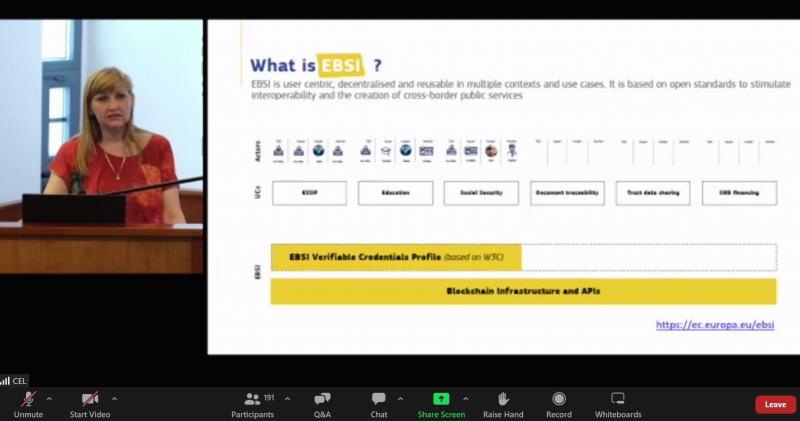Screen dimensions: 800x421
Task: Open Whiteboards from the toolbar
Action: 617,399
